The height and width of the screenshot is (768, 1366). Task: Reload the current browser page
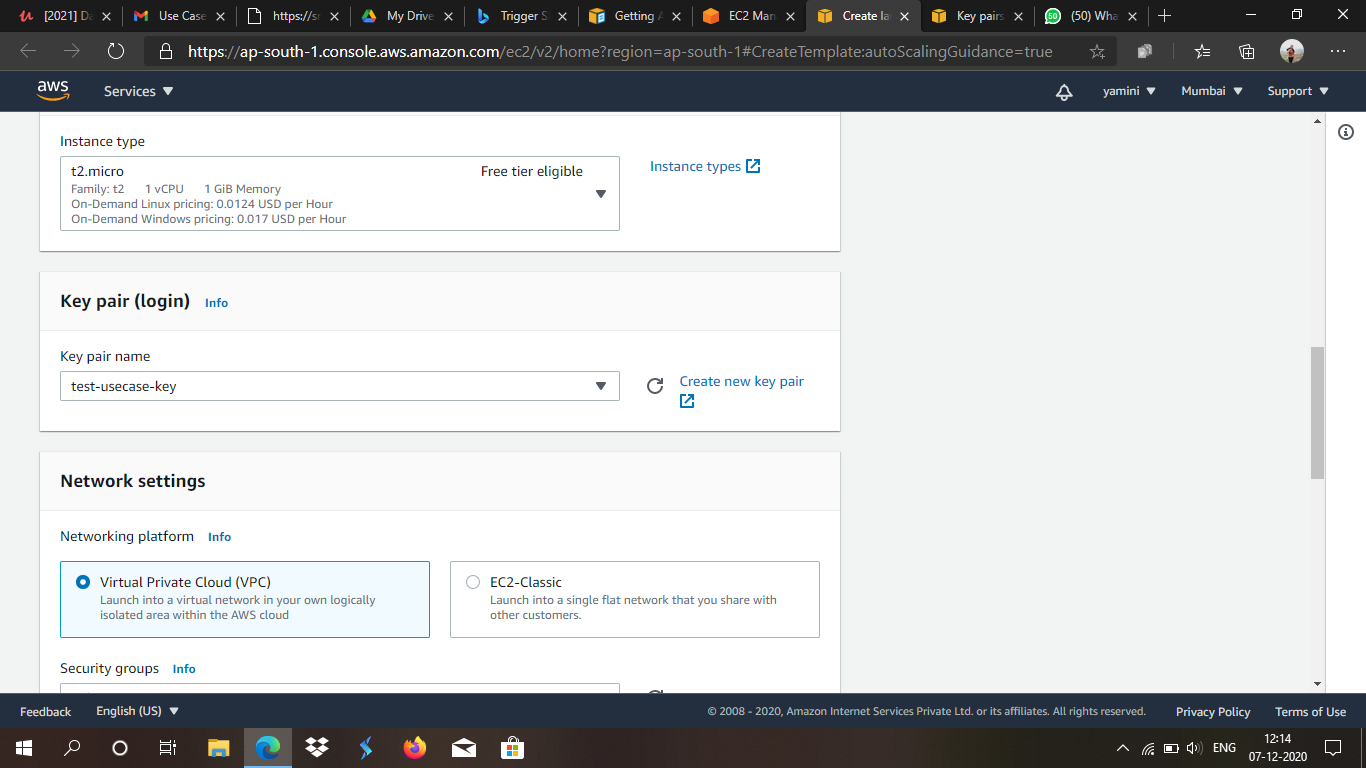[116, 51]
